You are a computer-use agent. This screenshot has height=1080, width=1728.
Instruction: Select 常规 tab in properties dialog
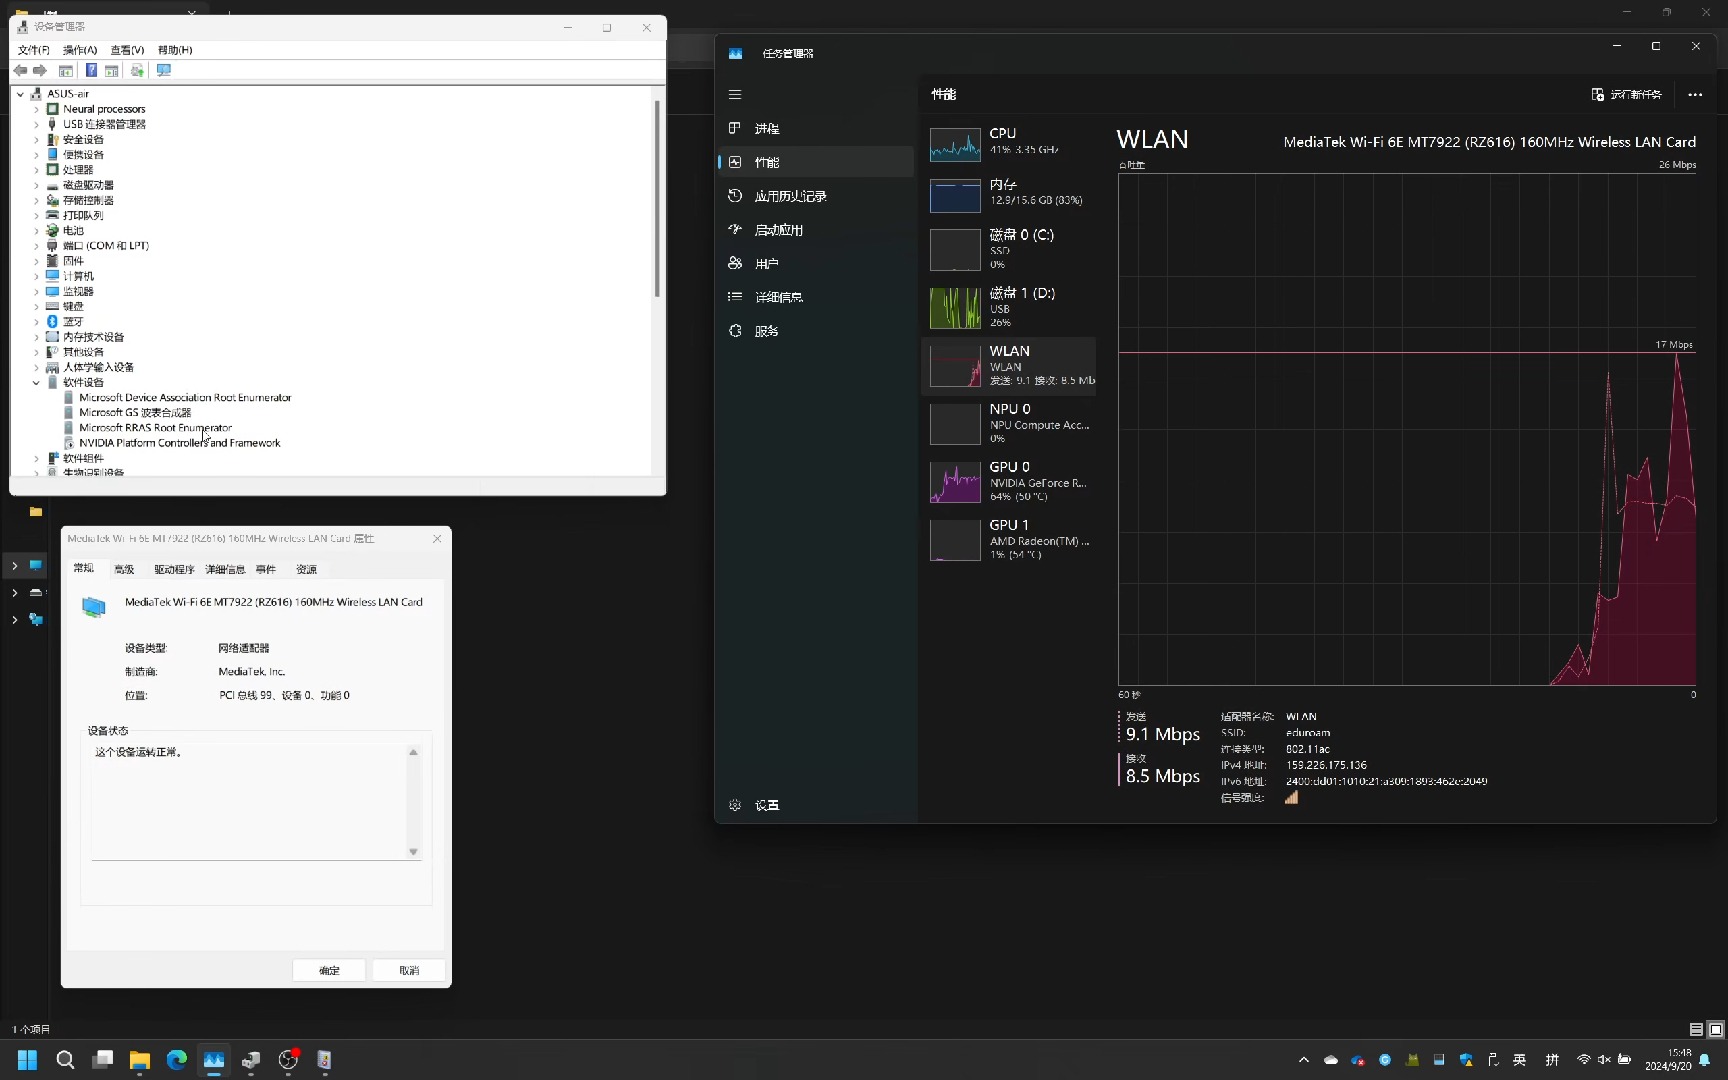coord(84,568)
